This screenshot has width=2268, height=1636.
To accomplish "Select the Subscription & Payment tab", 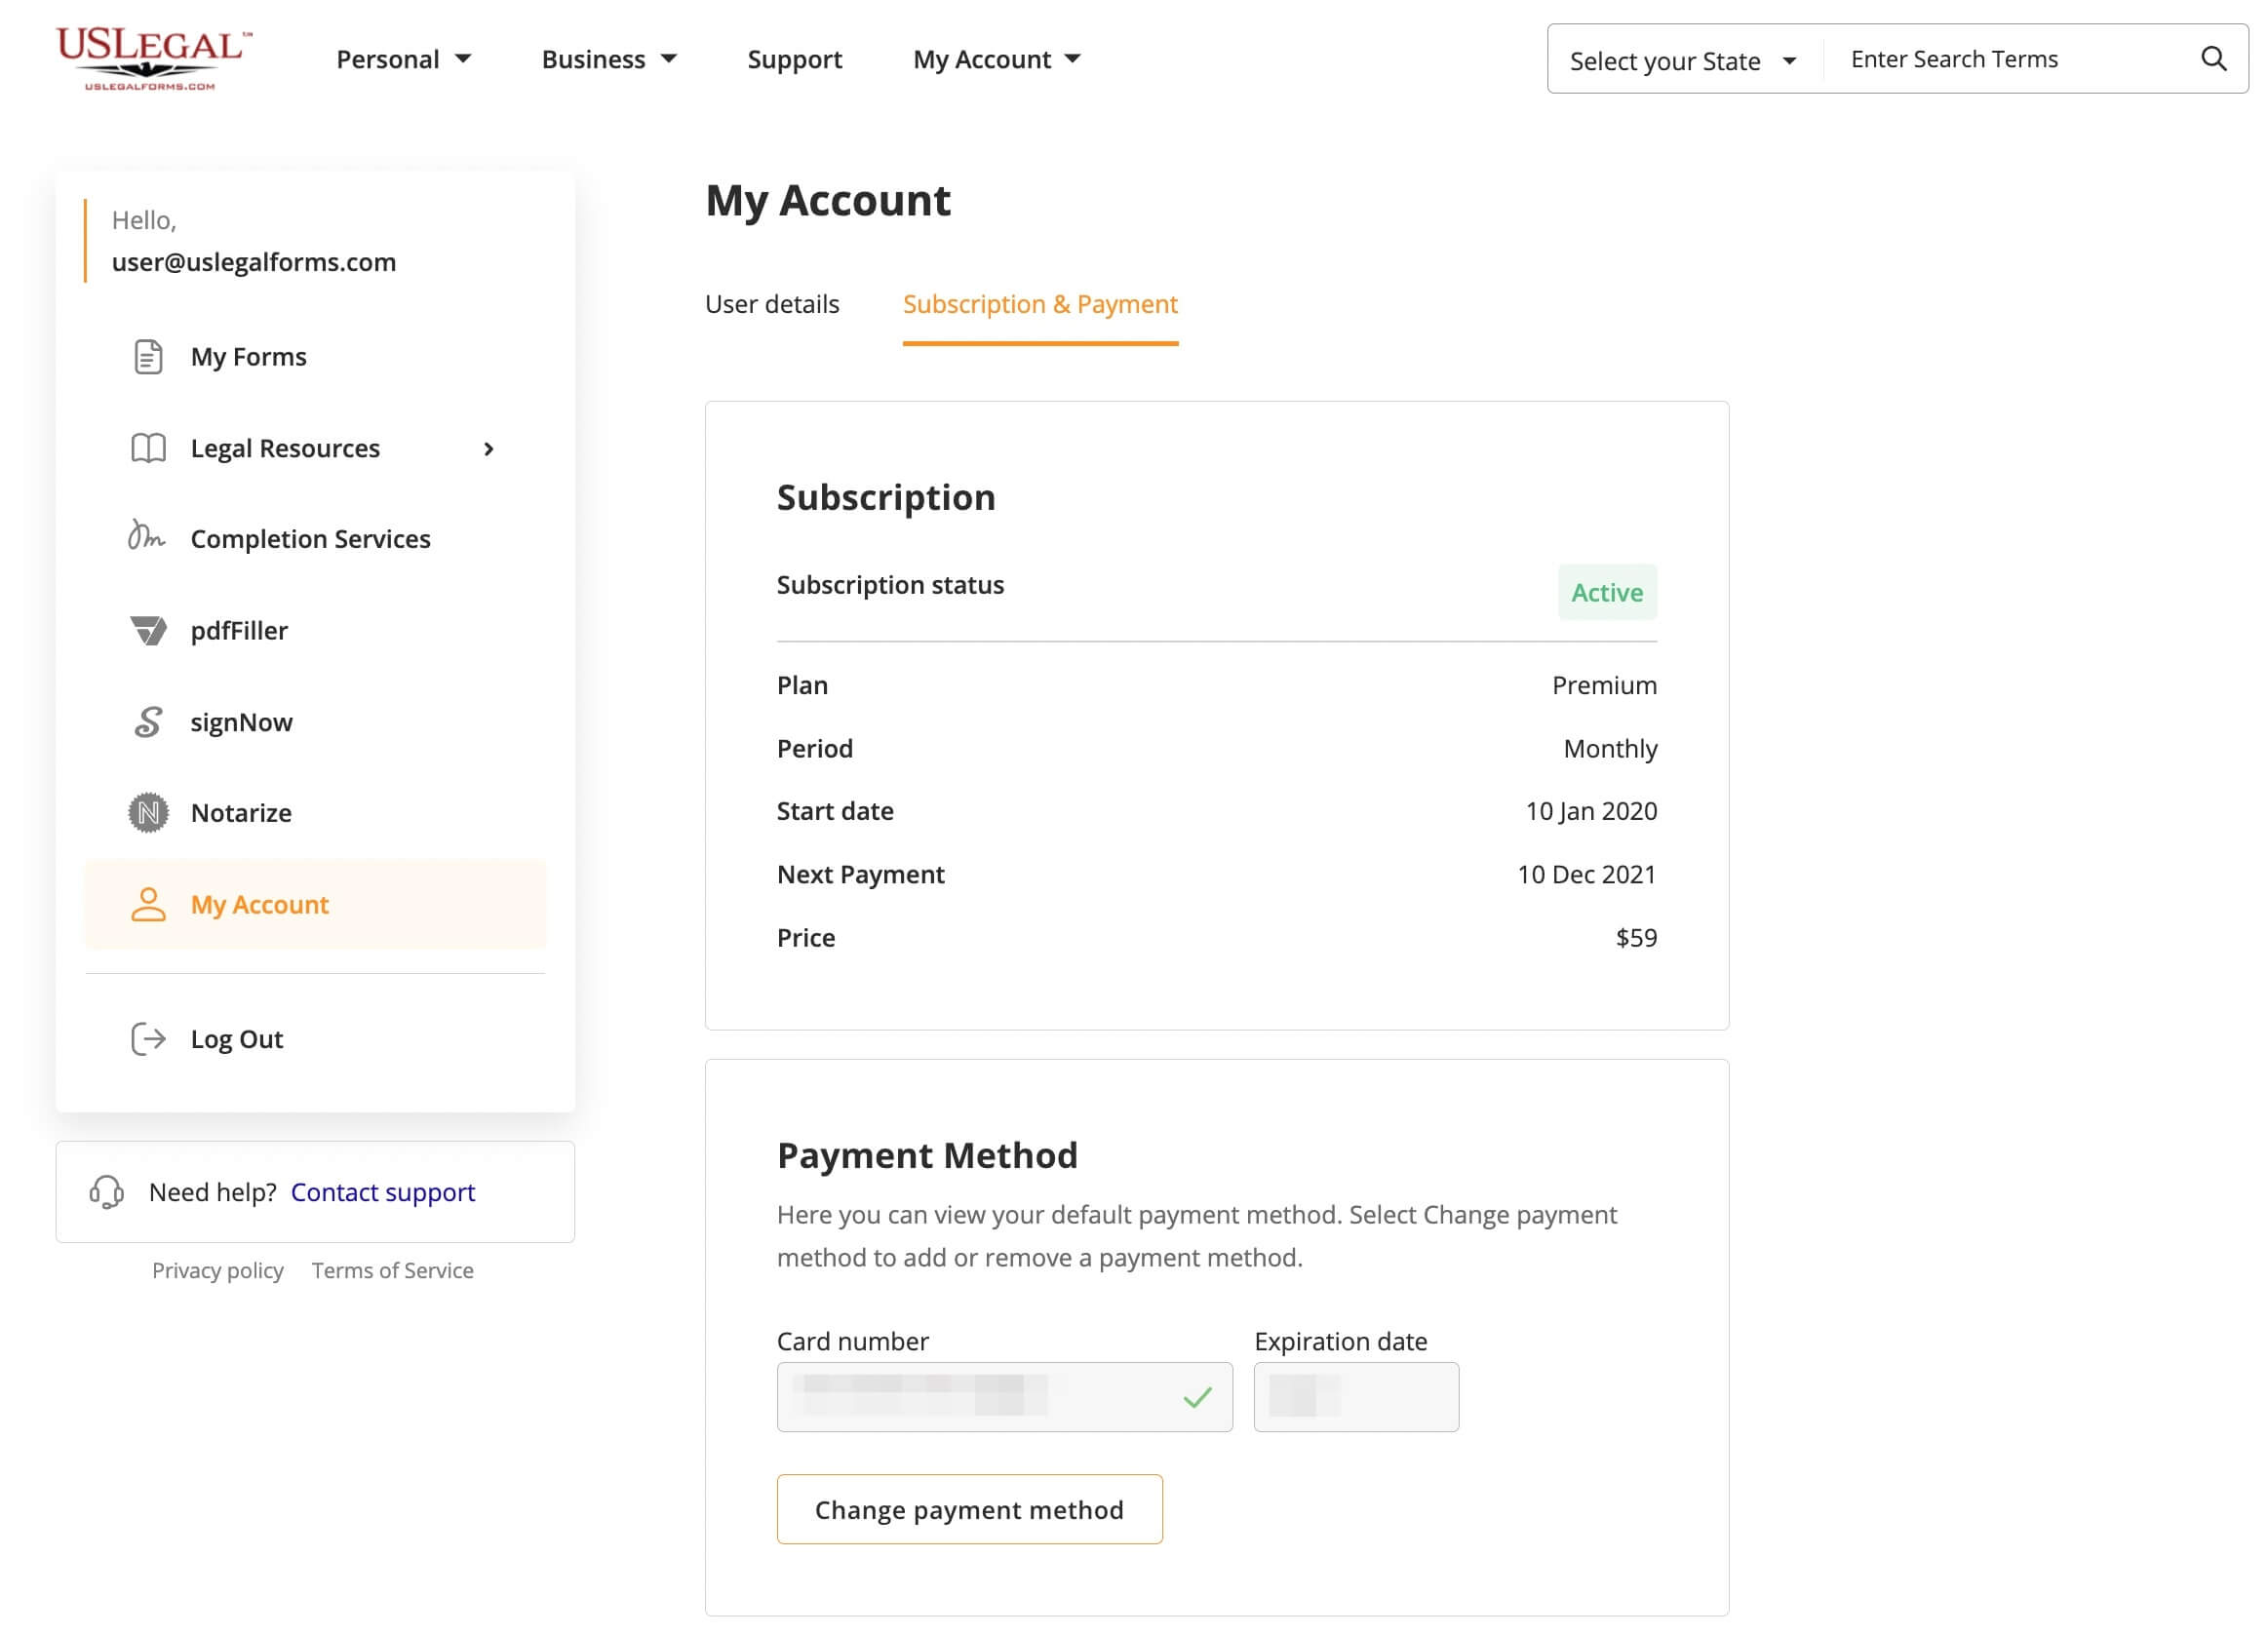I will [1040, 304].
